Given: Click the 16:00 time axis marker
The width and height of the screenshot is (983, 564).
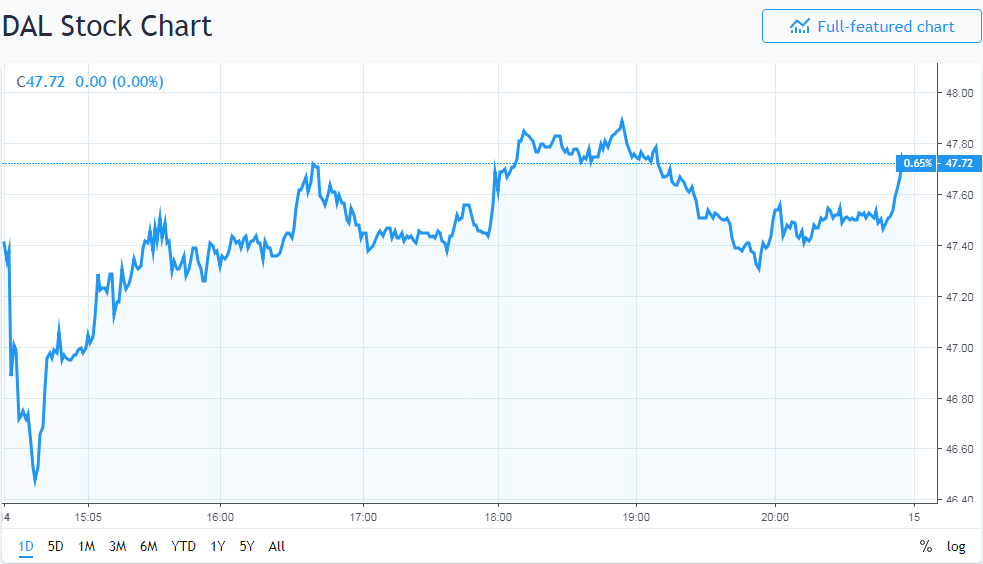Looking at the screenshot, I should [x=220, y=517].
